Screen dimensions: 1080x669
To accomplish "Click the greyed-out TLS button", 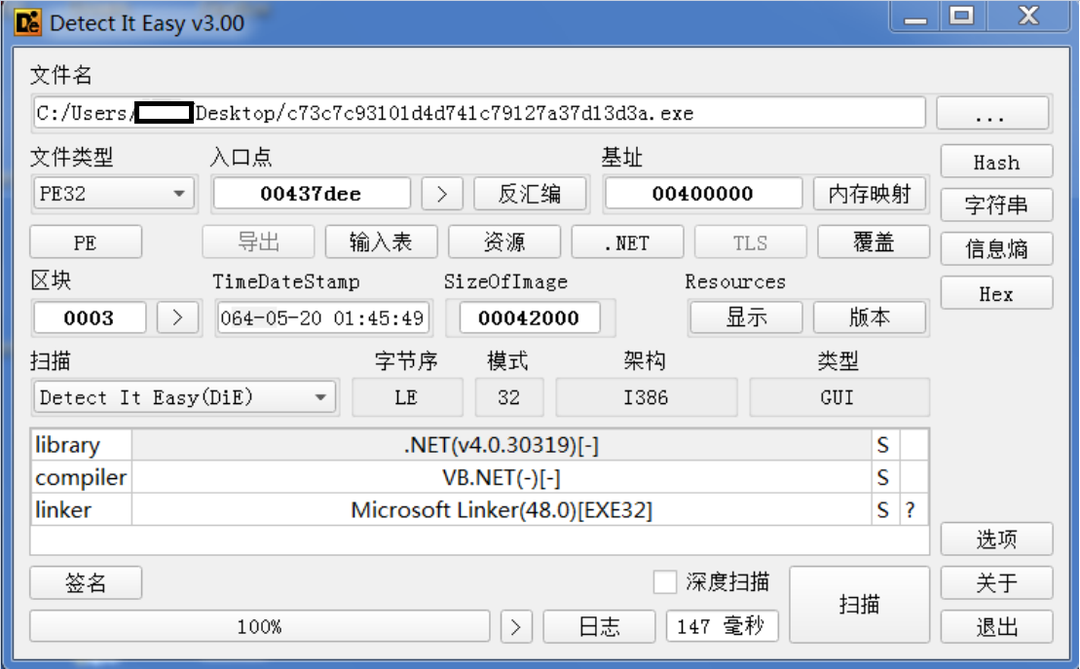I will pos(750,243).
